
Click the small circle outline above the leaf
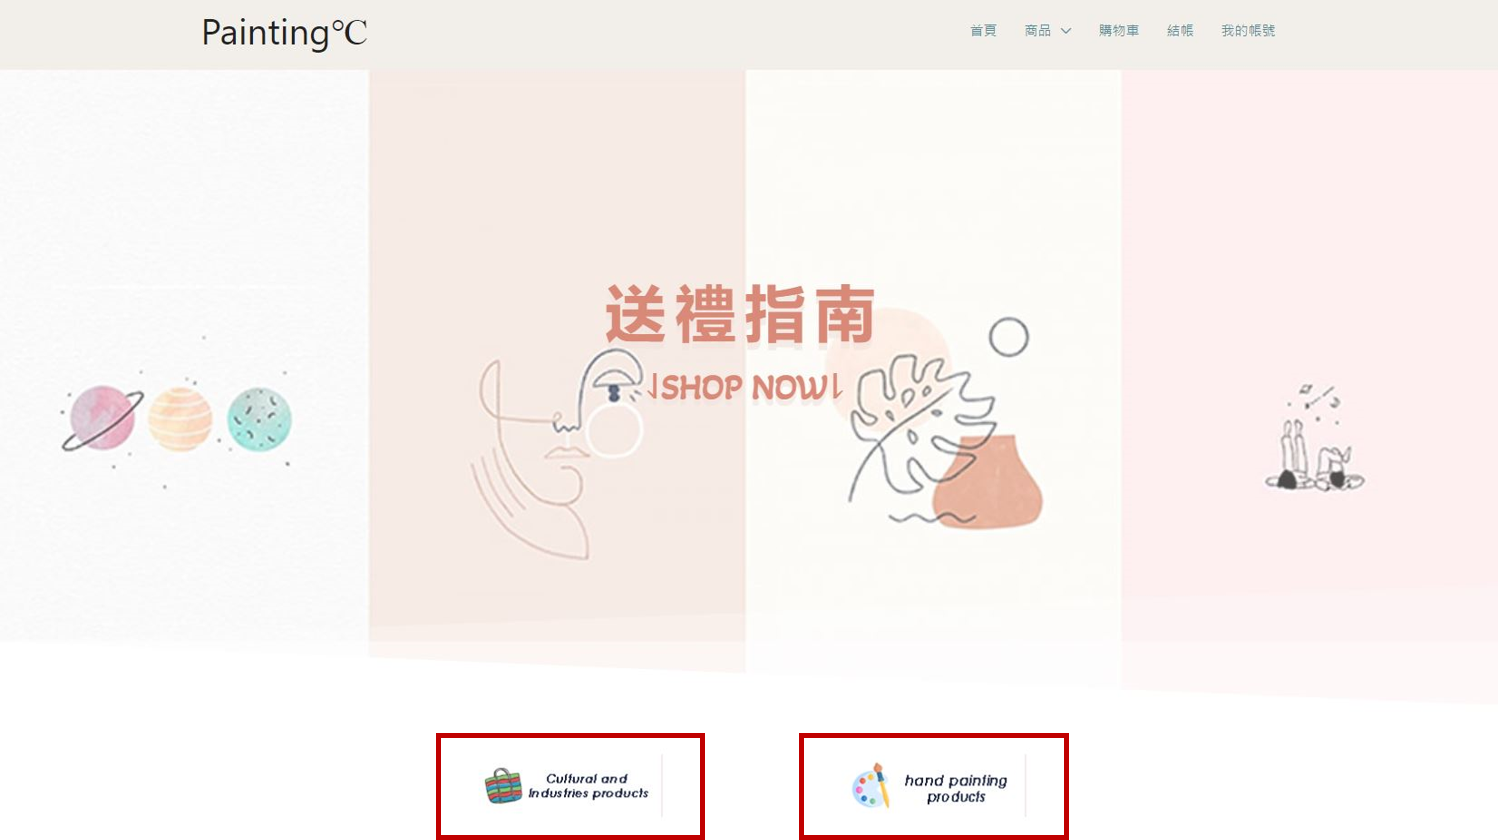pos(1009,338)
